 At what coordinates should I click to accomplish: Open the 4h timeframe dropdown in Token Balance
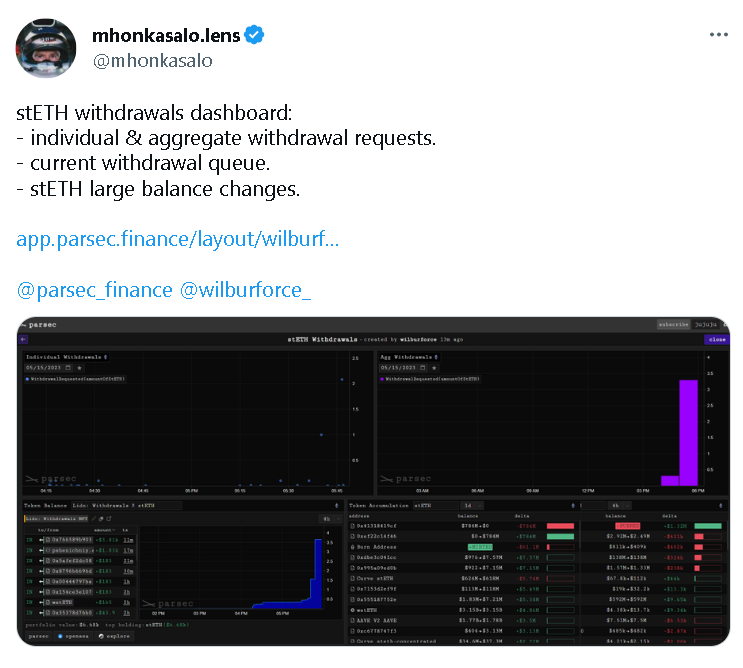click(331, 519)
